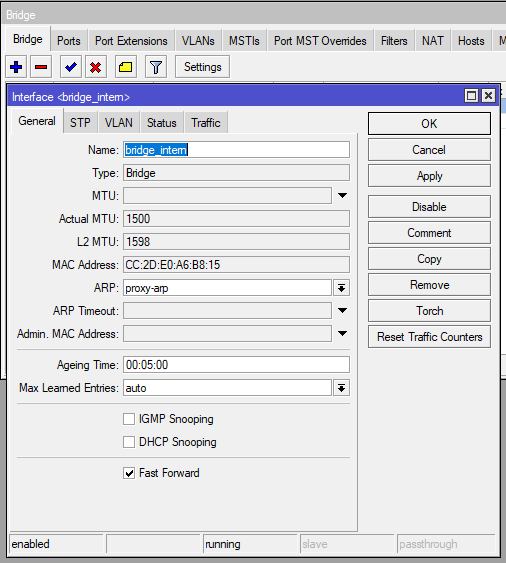Open the Ports tab in Bridge window
Screen dimensions: 506x563
tap(69, 41)
